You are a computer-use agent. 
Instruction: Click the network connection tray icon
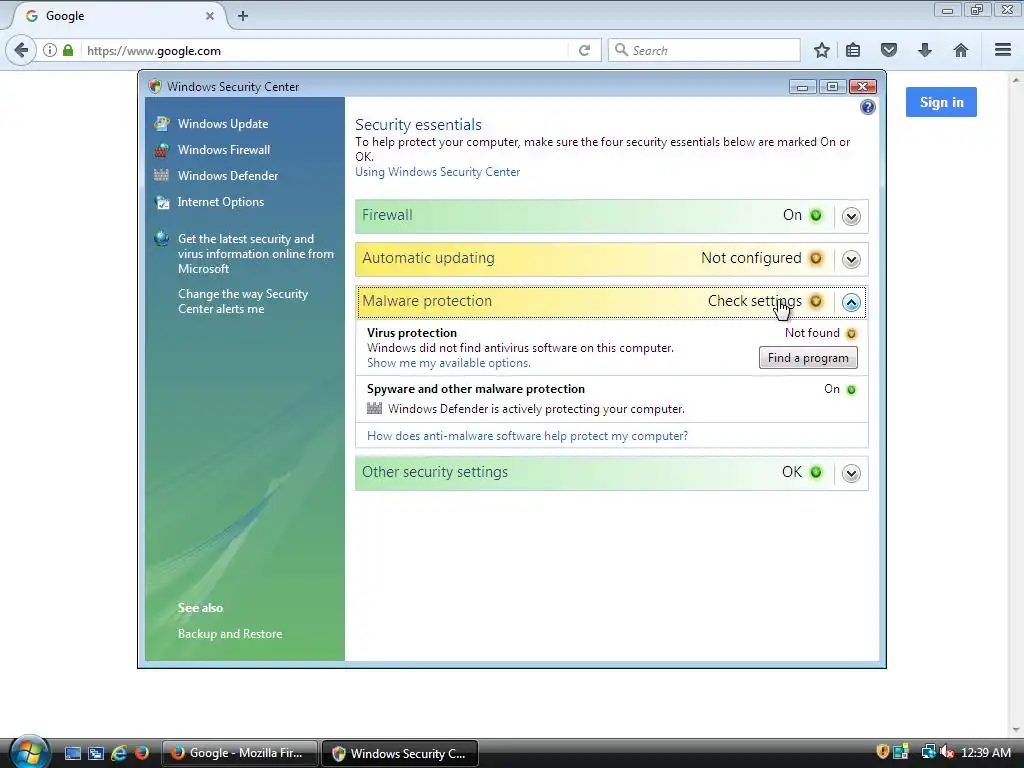pos(928,752)
